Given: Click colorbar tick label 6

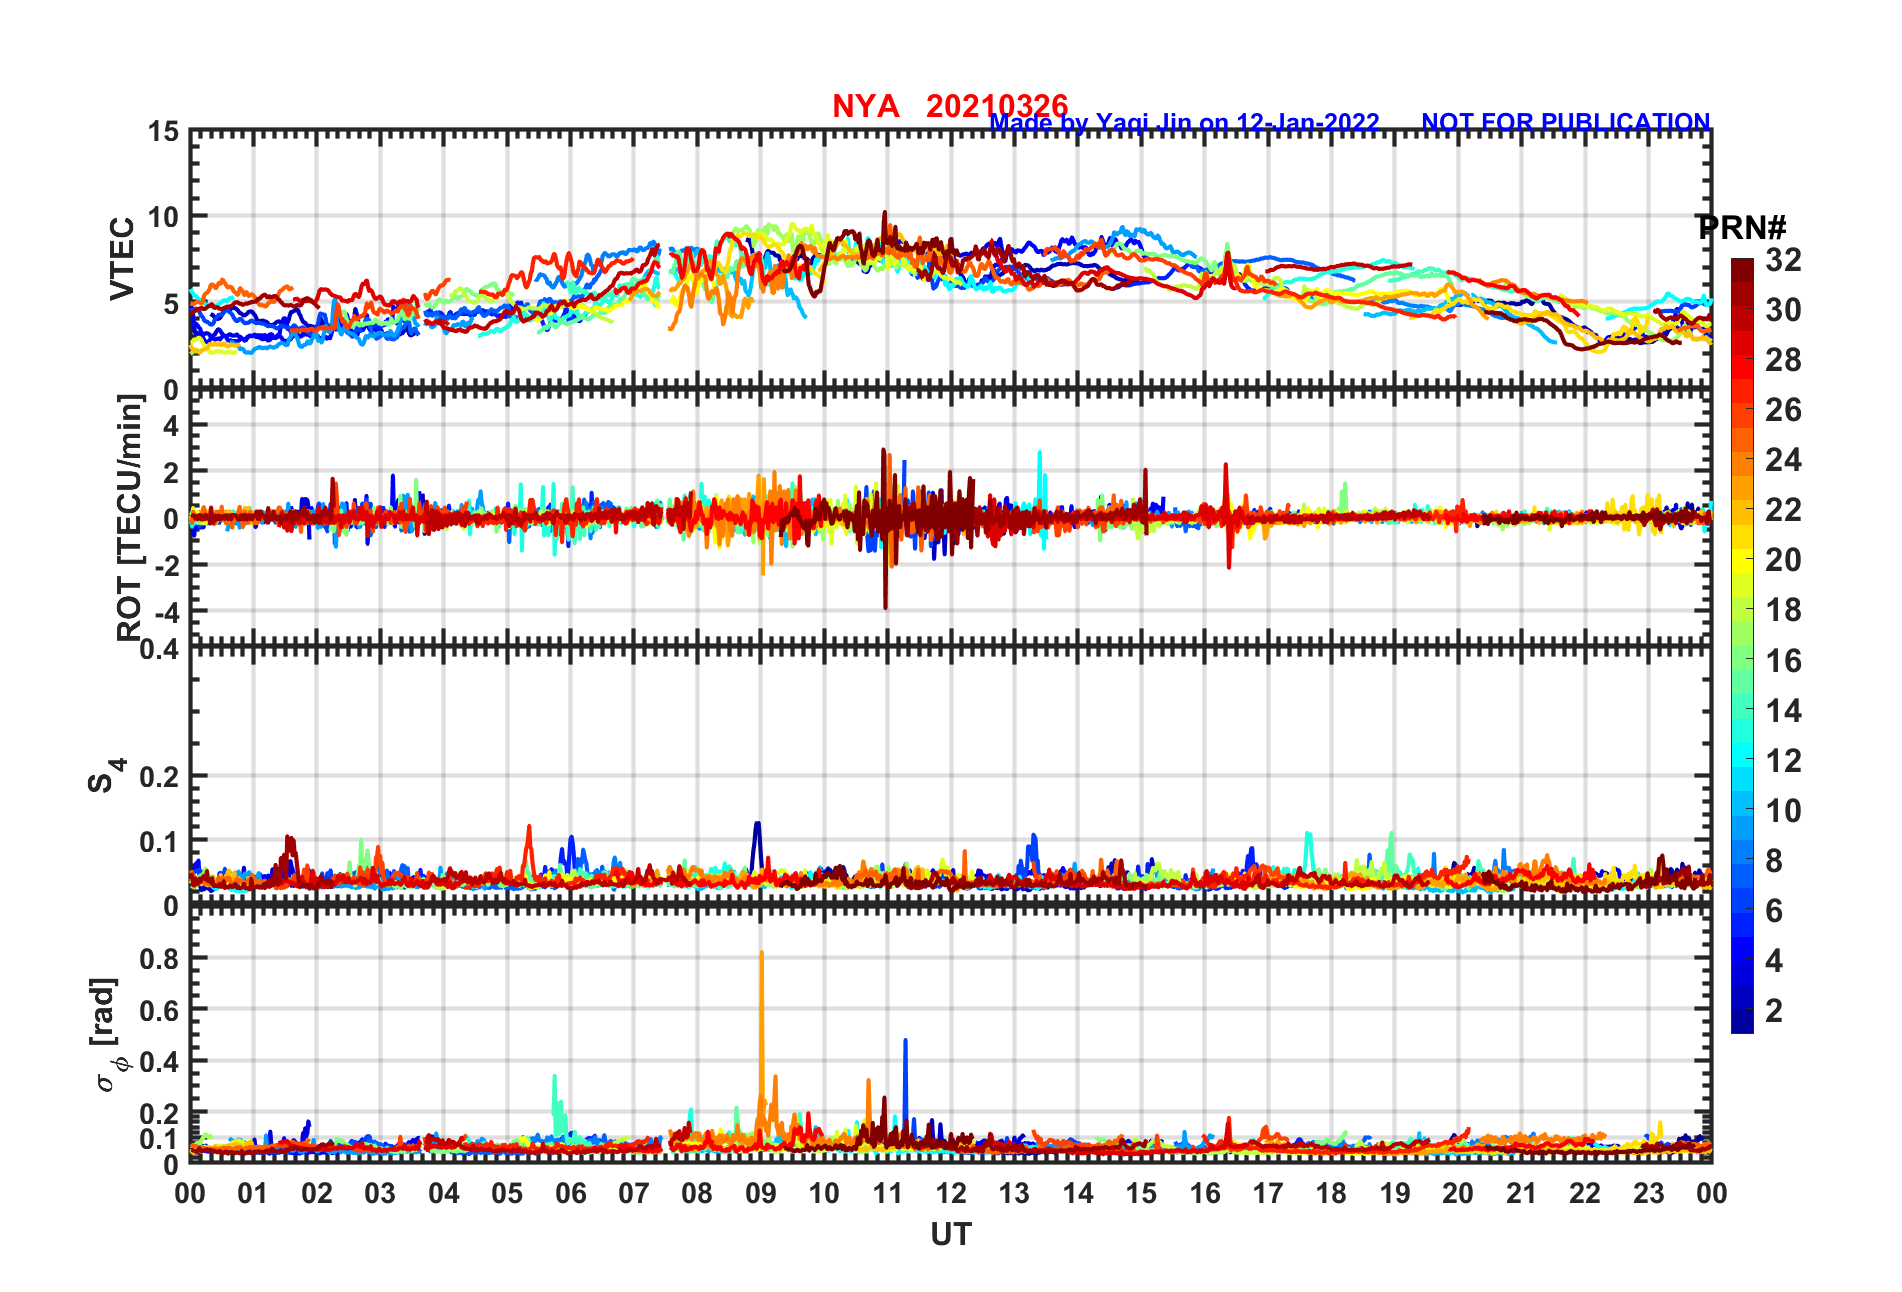Looking at the screenshot, I should [1774, 911].
